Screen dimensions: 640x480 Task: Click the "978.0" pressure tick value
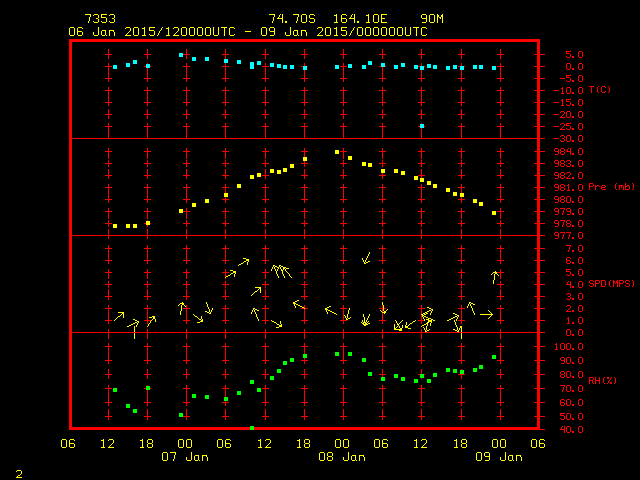(x=568, y=224)
